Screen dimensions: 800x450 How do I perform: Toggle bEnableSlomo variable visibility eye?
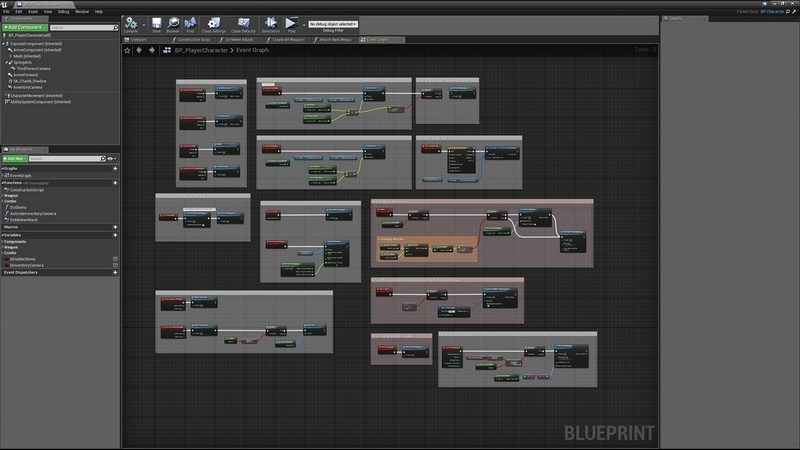point(115,258)
